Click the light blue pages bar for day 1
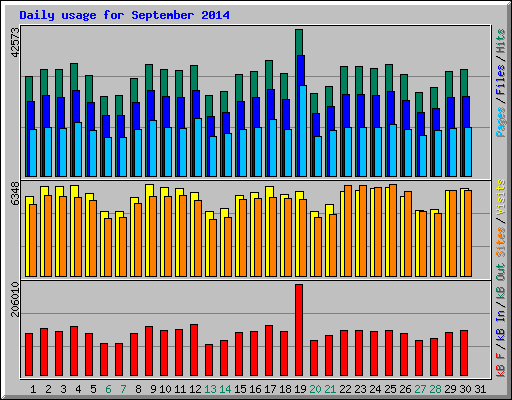 [33, 153]
